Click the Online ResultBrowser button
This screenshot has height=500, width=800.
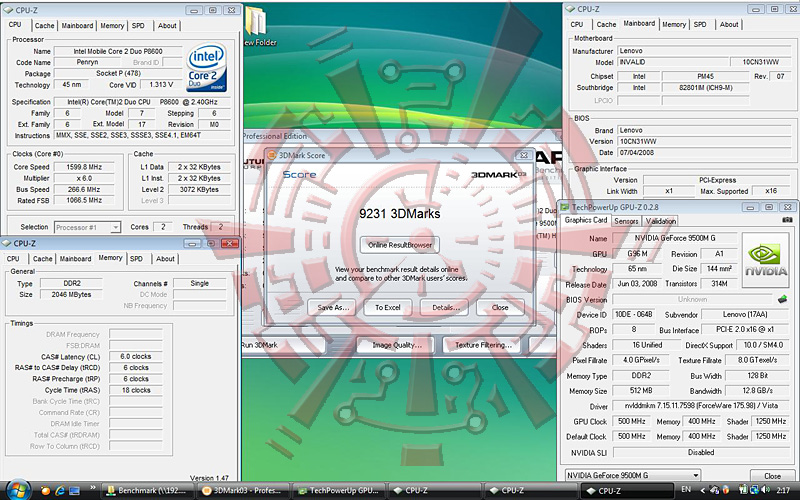tap(400, 245)
